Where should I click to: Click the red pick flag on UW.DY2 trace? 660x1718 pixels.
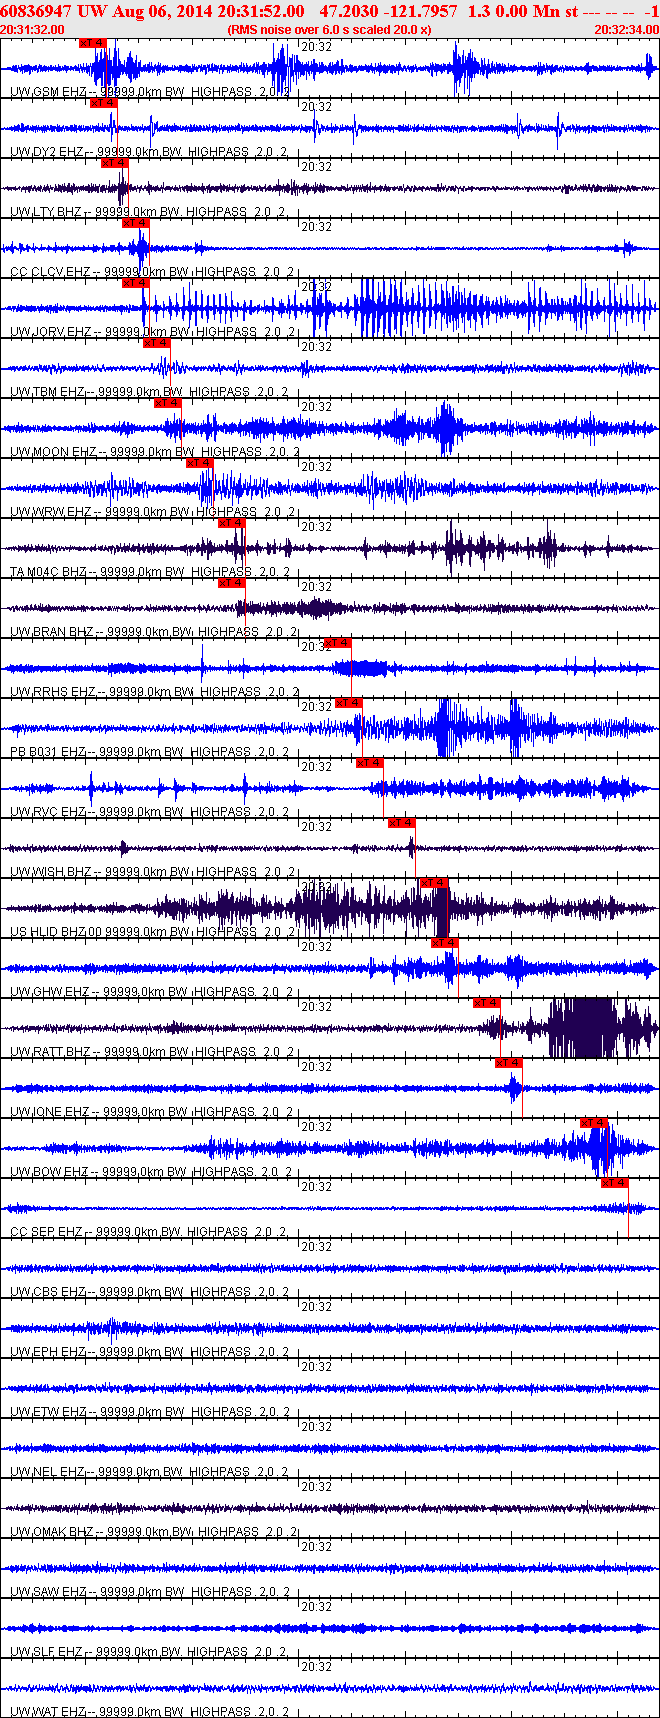[104, 103]
